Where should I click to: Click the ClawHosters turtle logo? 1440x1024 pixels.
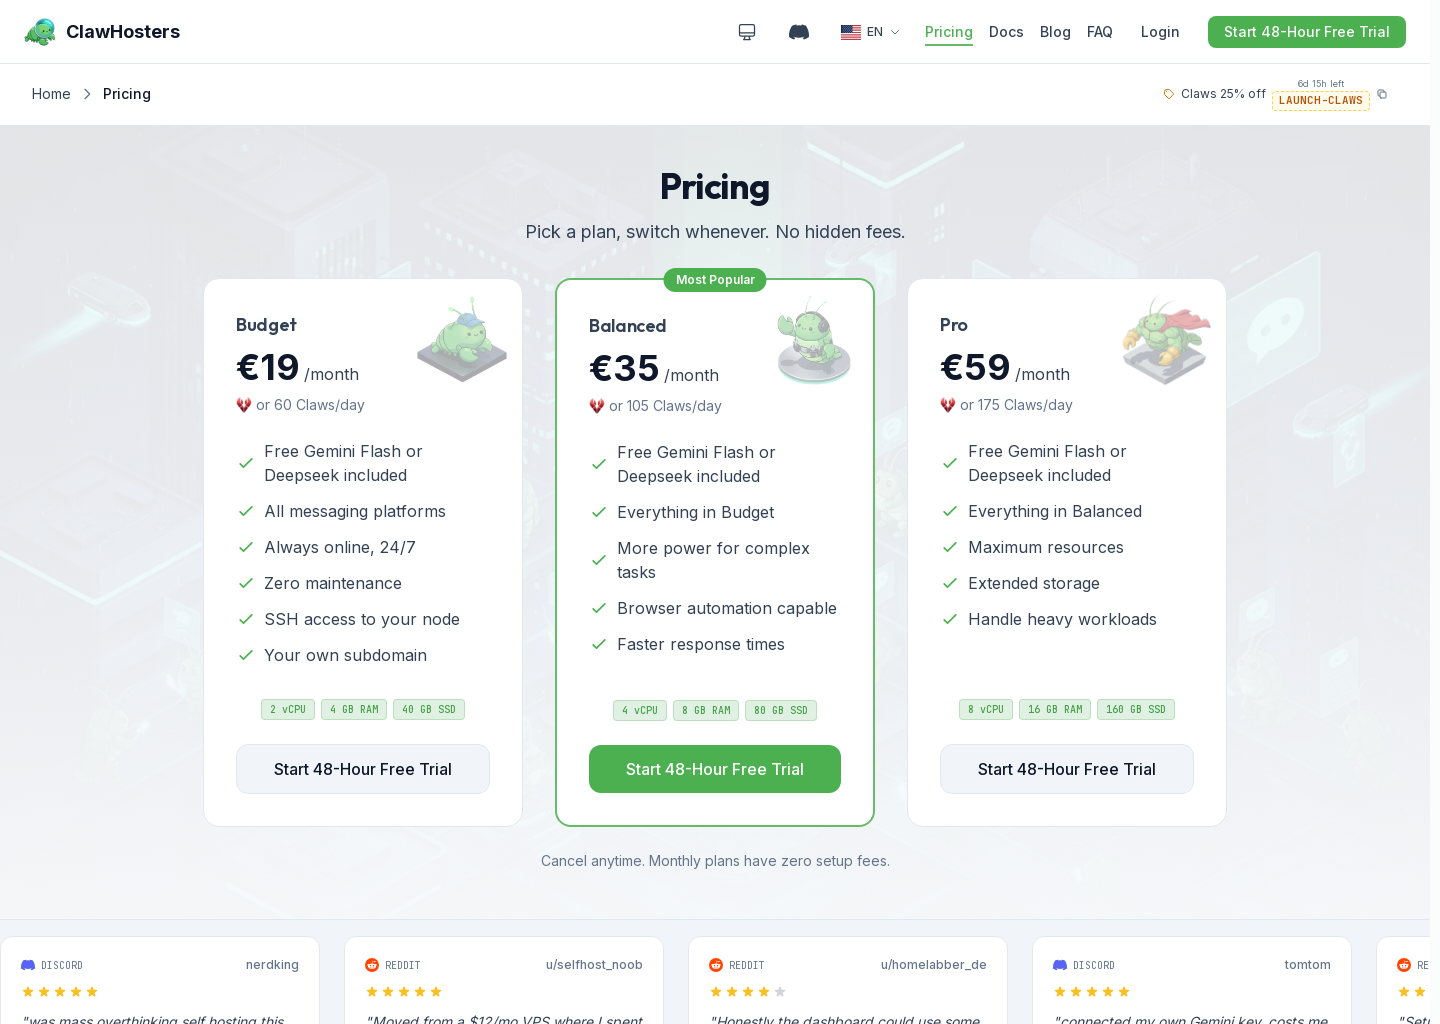click(40, 31)
